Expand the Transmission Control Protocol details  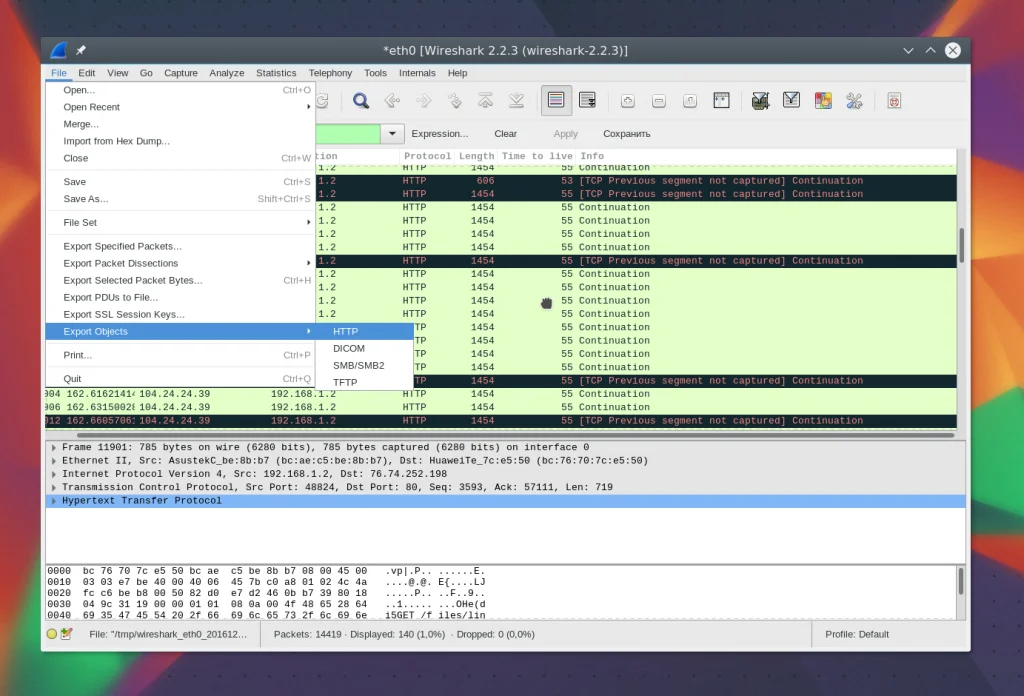54,488
